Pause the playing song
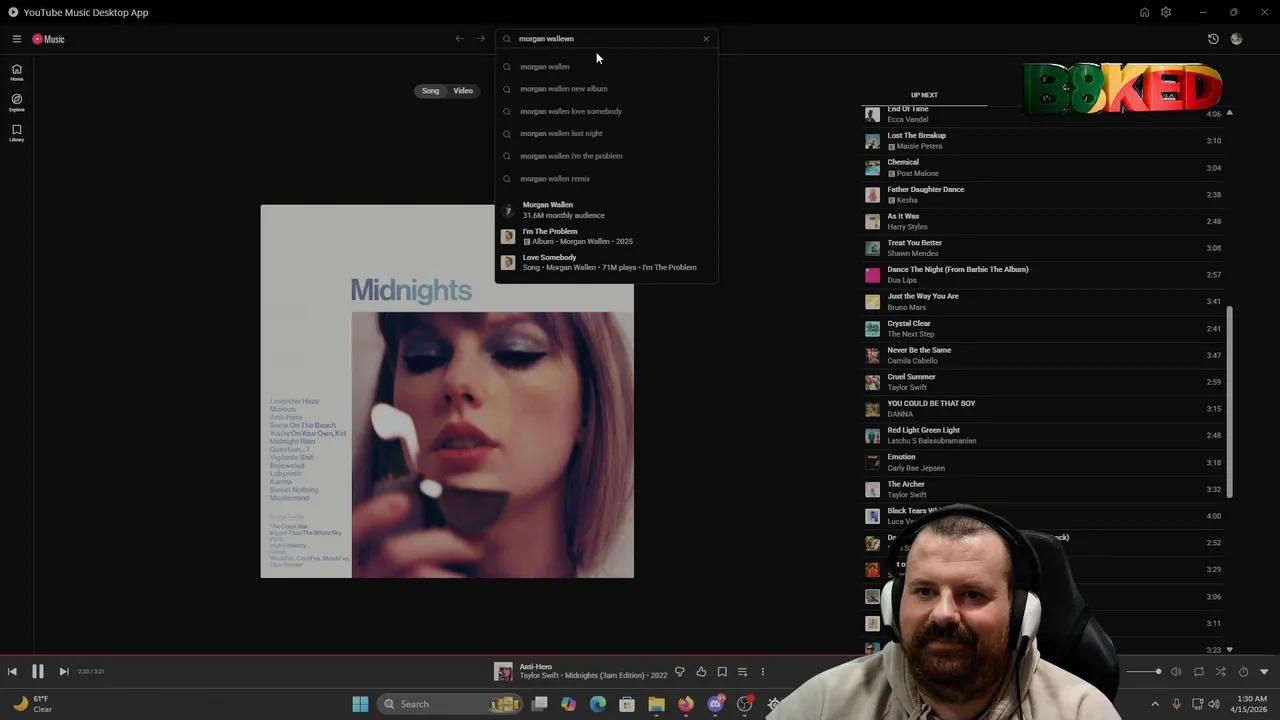Image resolution: width=1280 pixels, height=720 pixels. pyautogui.click(x=38, y=672)
